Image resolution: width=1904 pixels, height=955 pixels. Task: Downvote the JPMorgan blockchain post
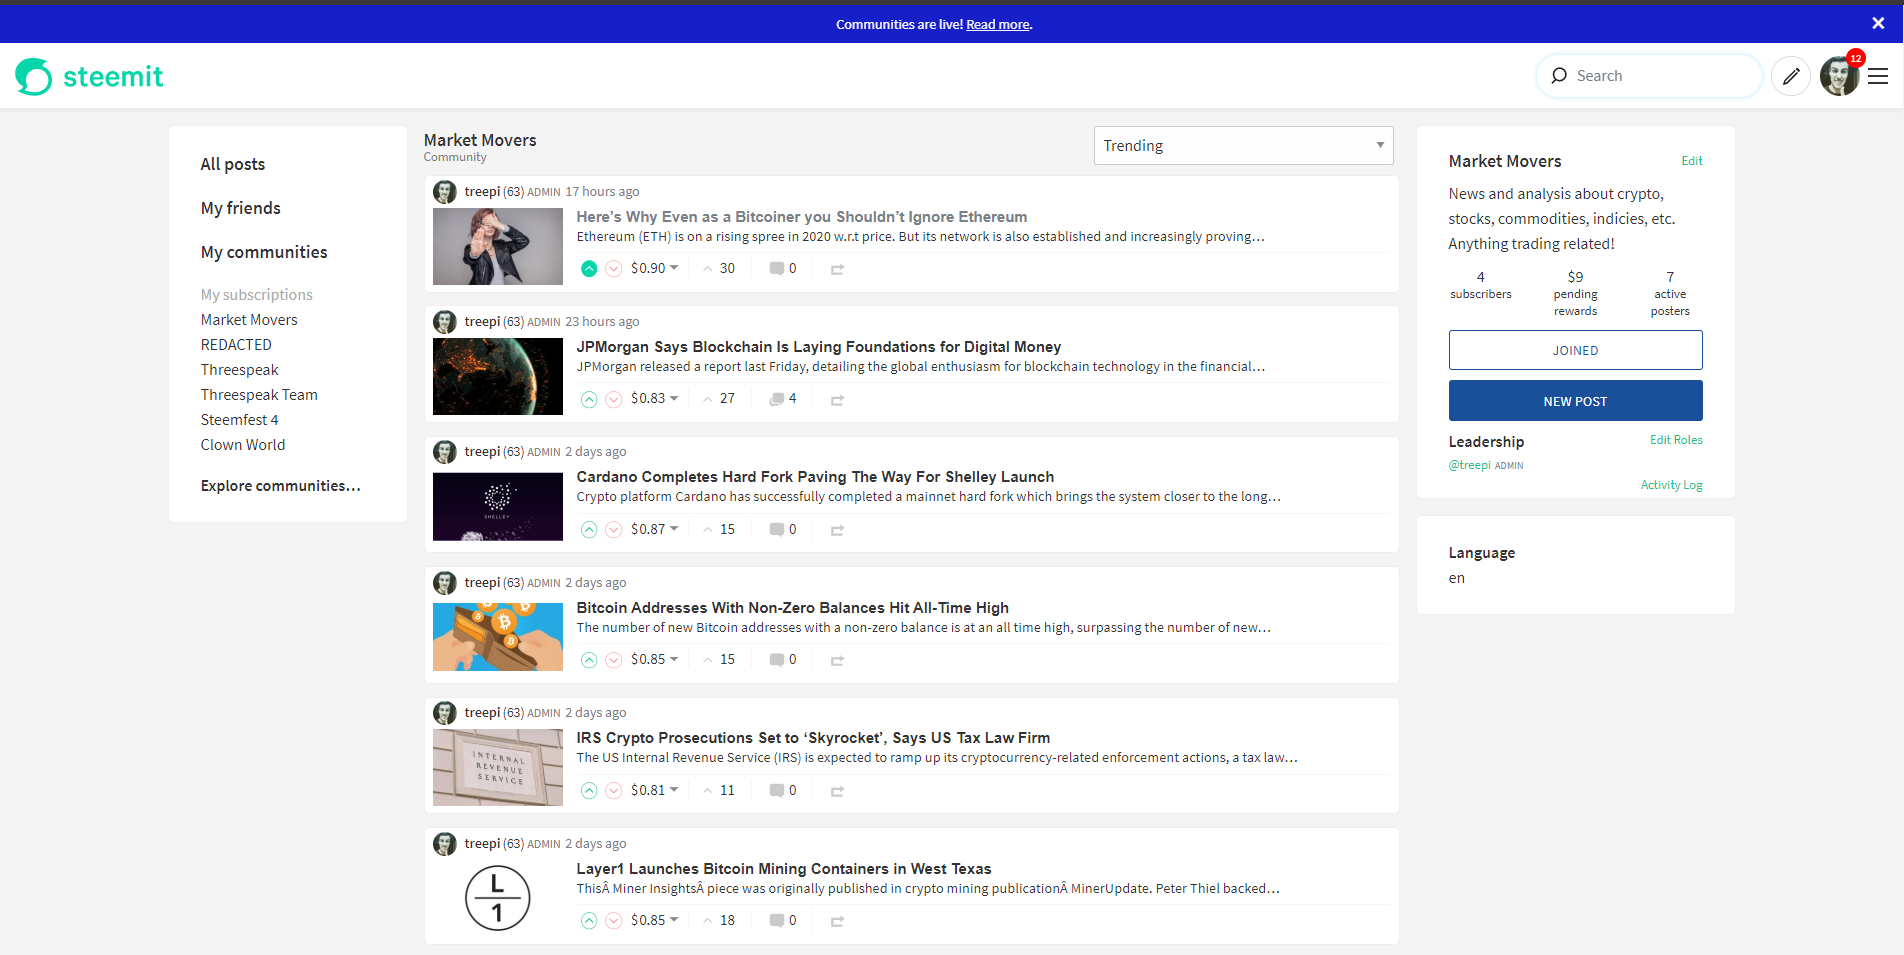point(613,398)
